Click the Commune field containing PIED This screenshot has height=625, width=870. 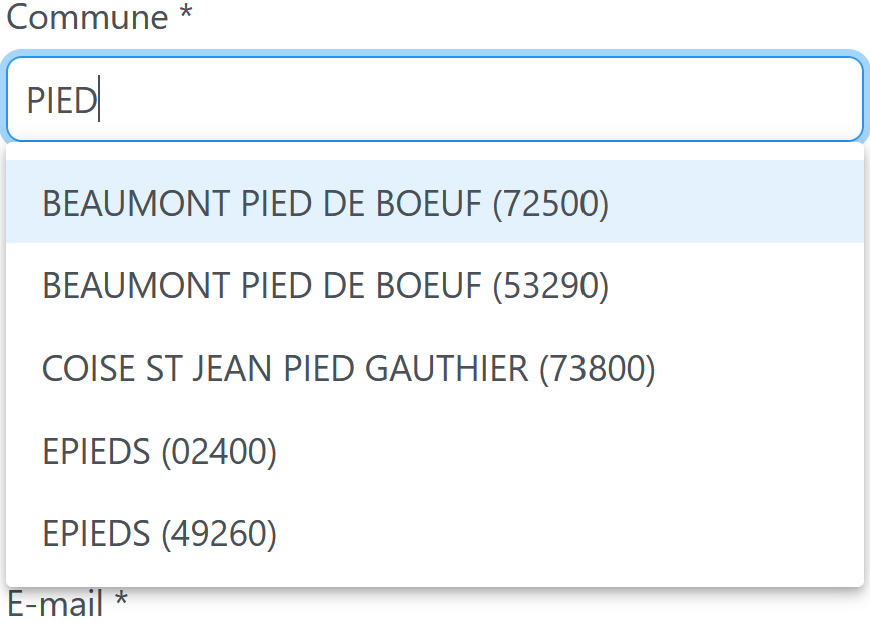click(435, 99)
